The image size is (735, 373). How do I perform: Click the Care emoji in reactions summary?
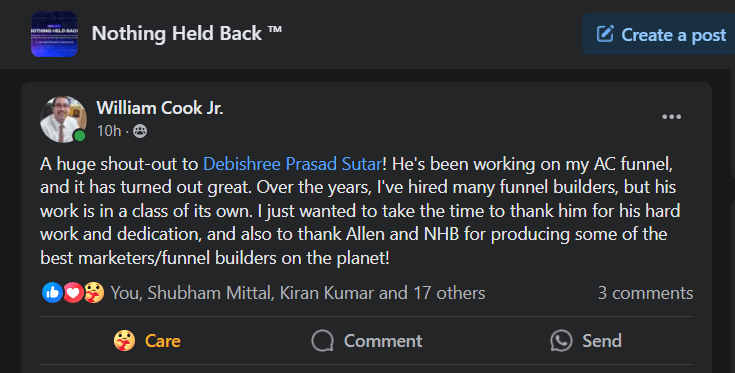point(94,293)
